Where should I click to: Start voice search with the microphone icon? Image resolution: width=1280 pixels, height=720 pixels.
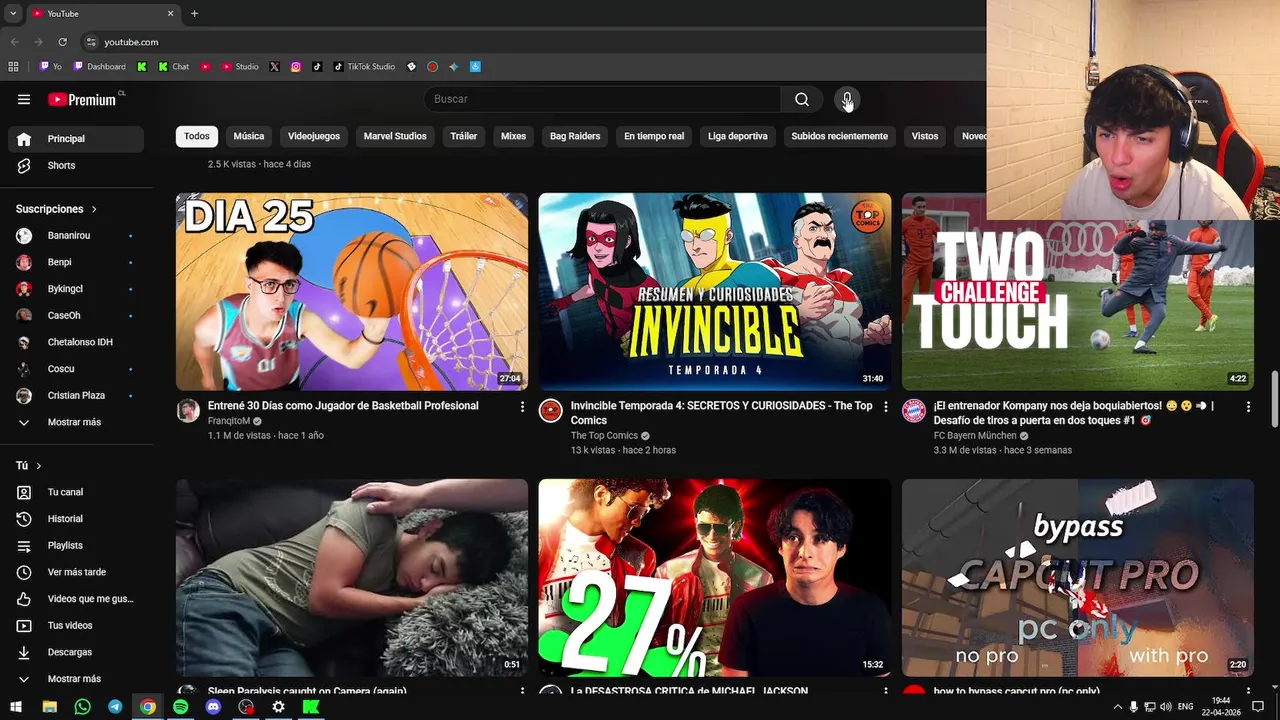click(847, 99)
